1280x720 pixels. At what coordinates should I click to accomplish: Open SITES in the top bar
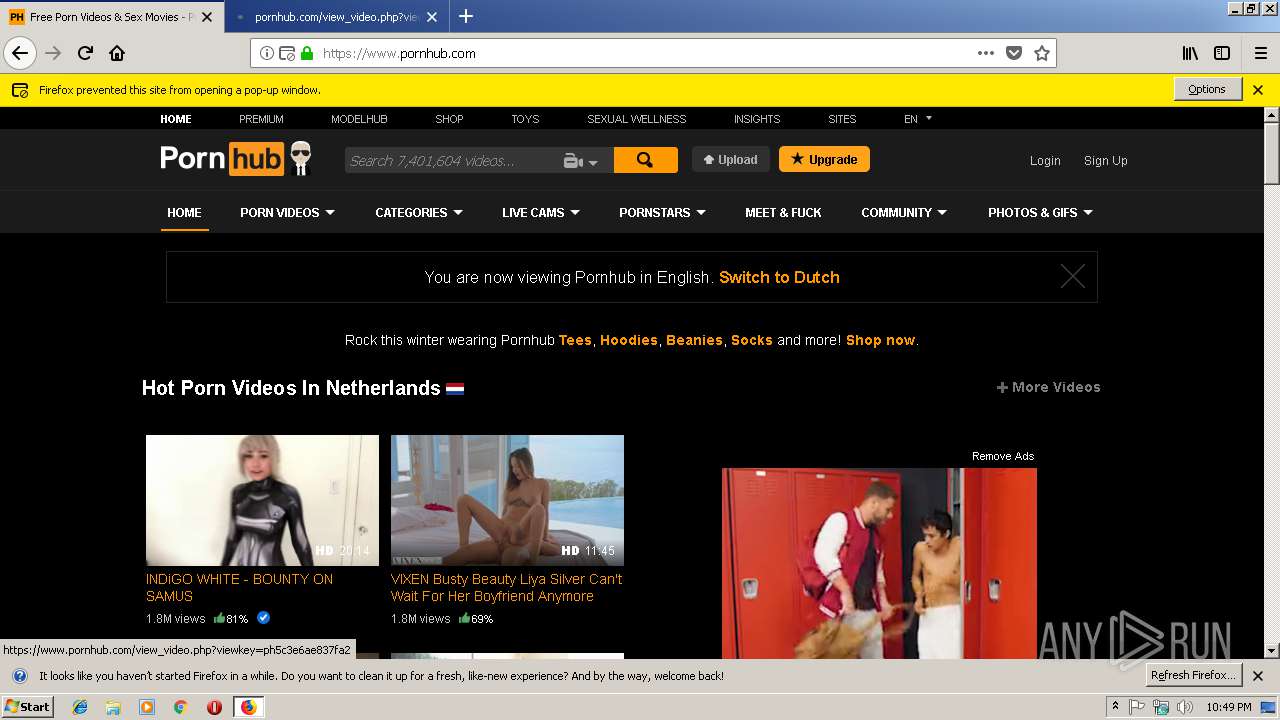pyautogui.click(x=842, y=119)
